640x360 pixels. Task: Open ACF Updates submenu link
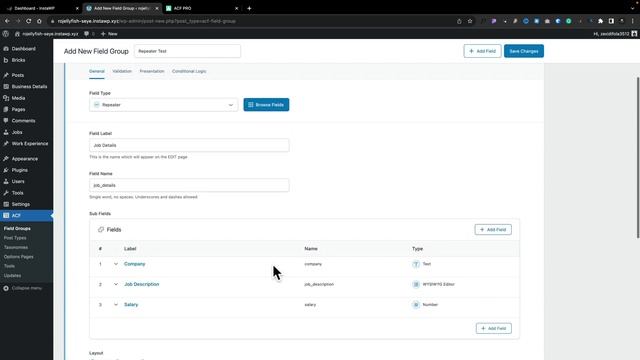(12, 276)
